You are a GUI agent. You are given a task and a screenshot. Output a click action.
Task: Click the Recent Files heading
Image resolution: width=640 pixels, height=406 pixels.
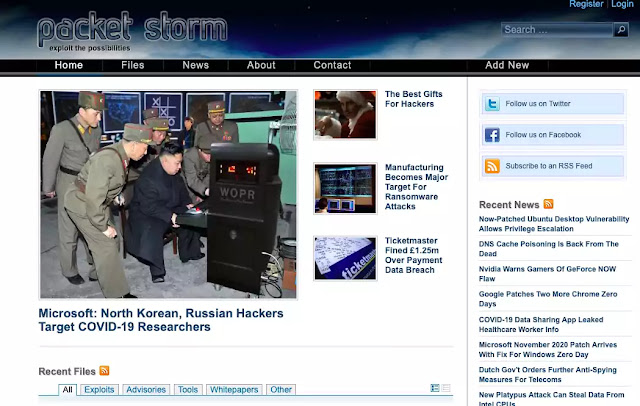pyautogui.click(x=67, y=372)
